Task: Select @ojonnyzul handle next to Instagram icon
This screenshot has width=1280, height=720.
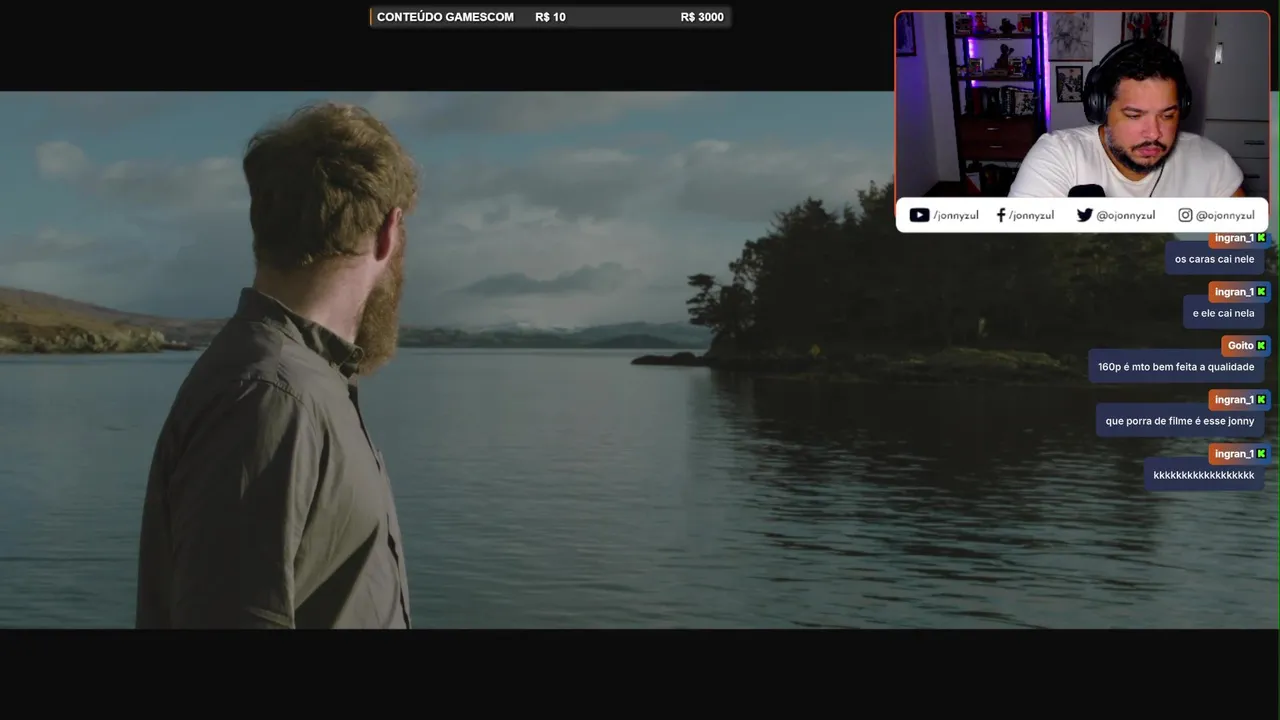Action: 1225,216
